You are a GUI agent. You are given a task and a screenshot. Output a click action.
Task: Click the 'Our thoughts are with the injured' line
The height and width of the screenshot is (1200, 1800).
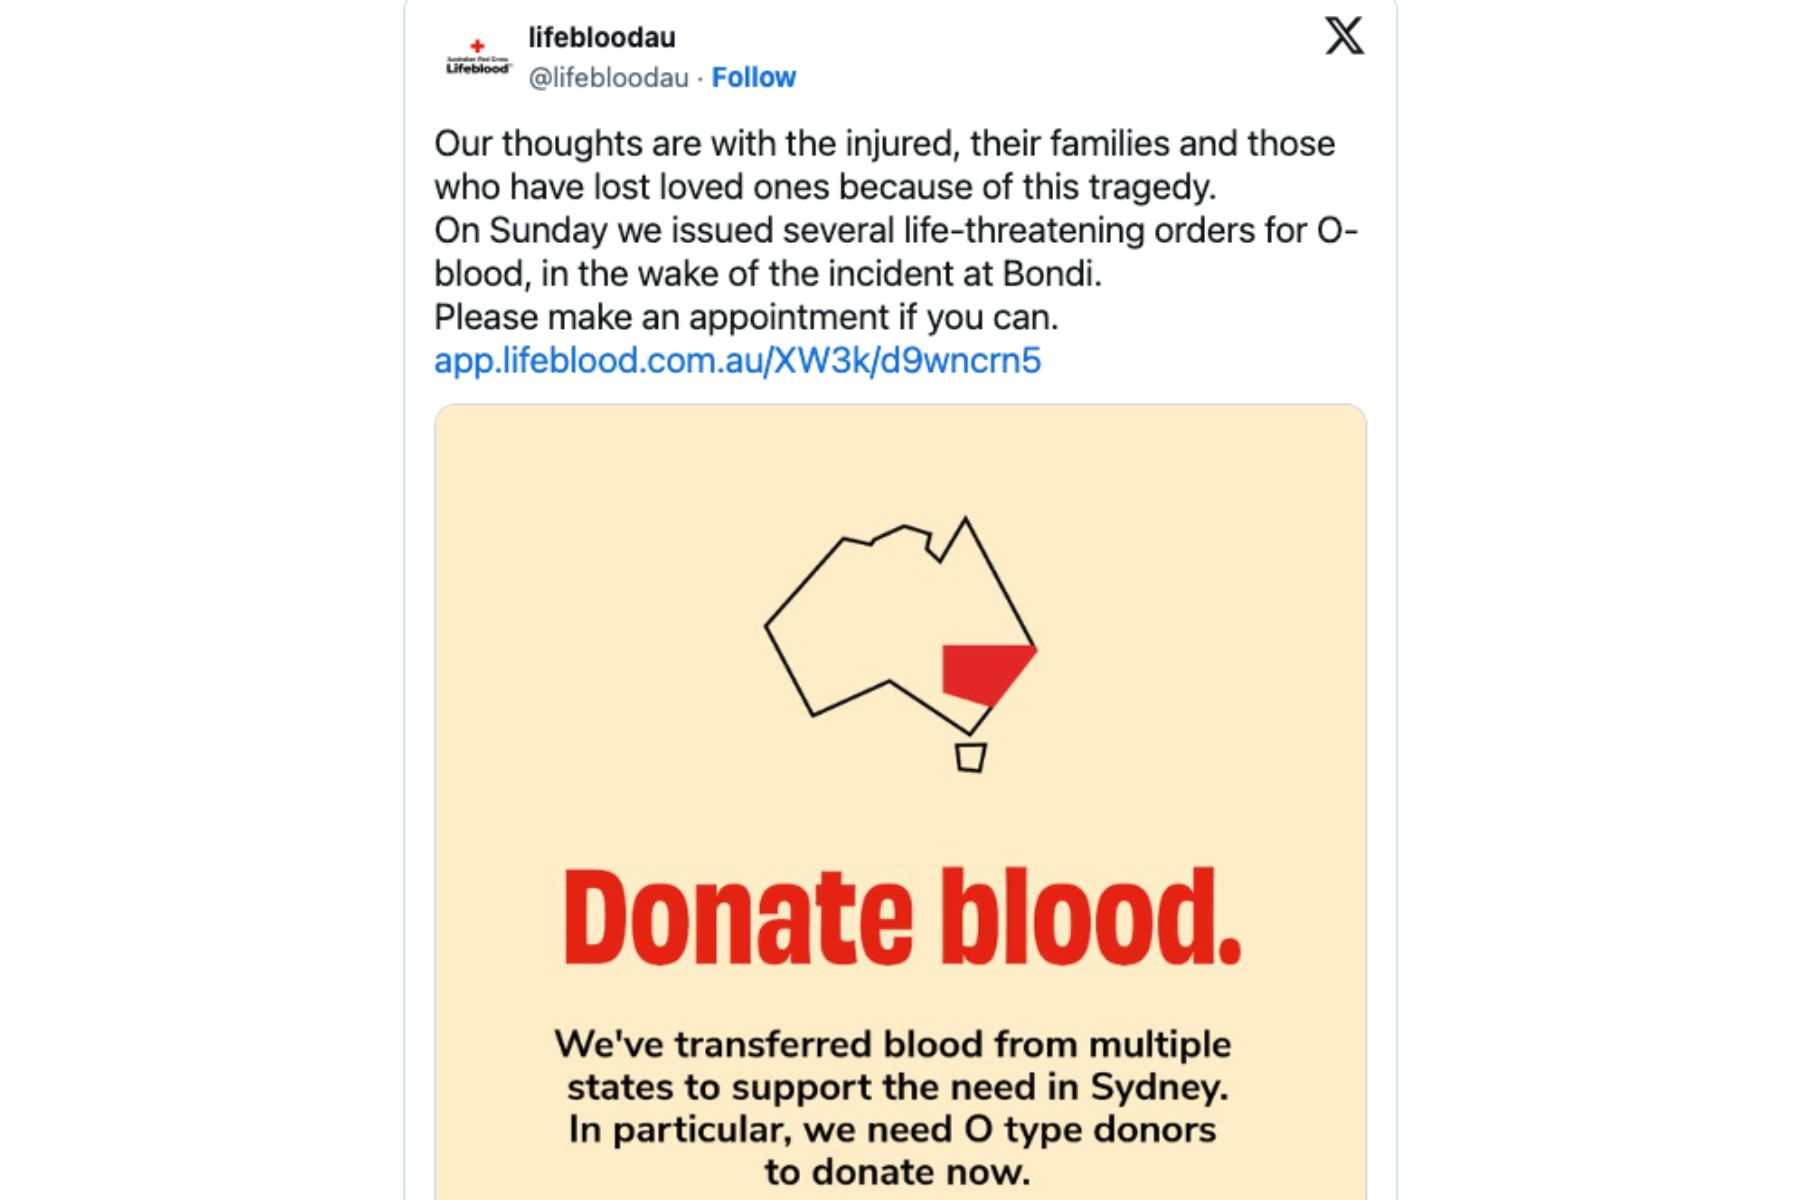[x=884, y=143]
